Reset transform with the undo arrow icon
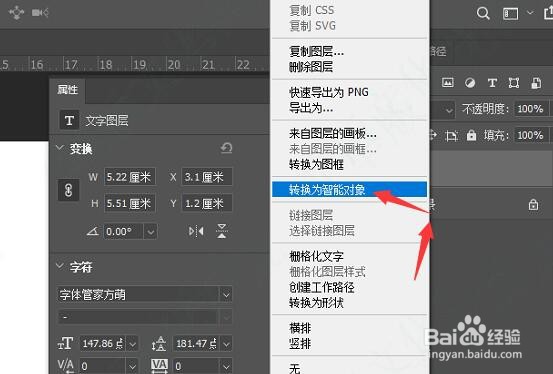Image resolution: width=553 pixels, height=374 pixels. 226,148
